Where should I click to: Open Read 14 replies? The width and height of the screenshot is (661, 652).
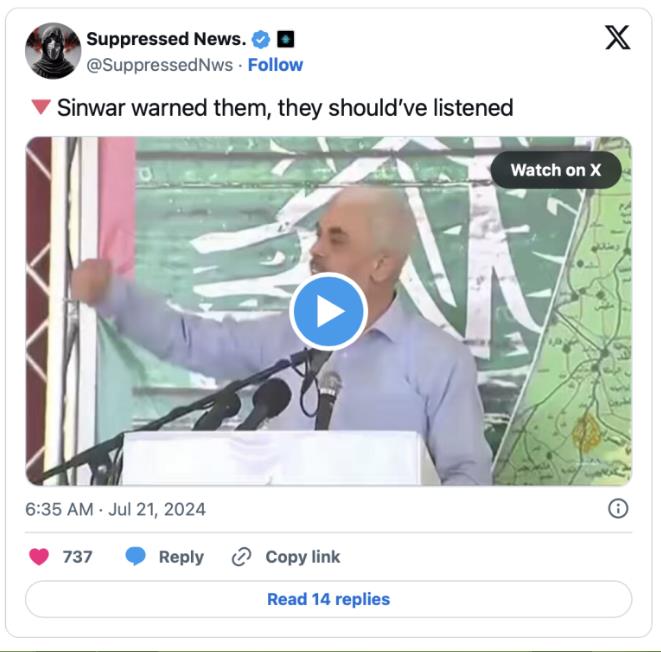(328, 599)
